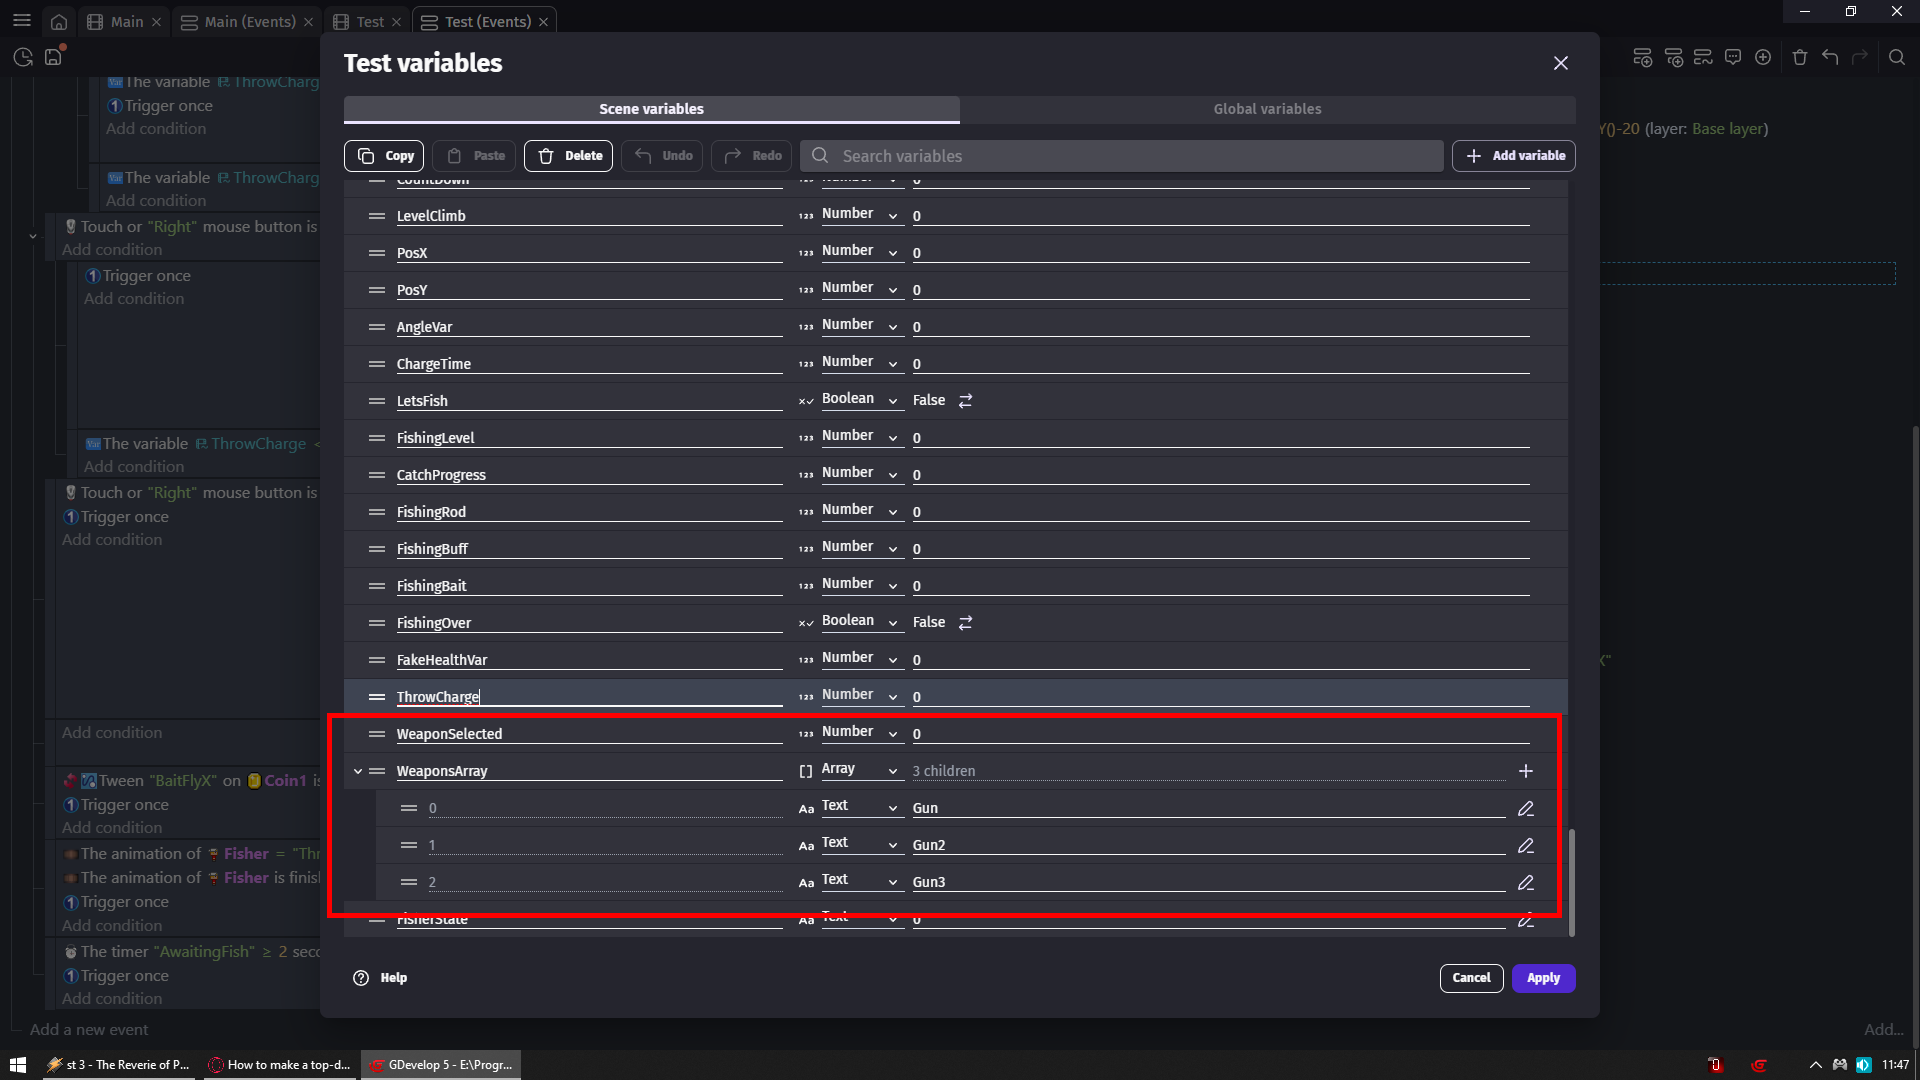Screen dimensions: 1920x1080
Task: Toggle FishingOver boolean value
Action: point(965,623)
